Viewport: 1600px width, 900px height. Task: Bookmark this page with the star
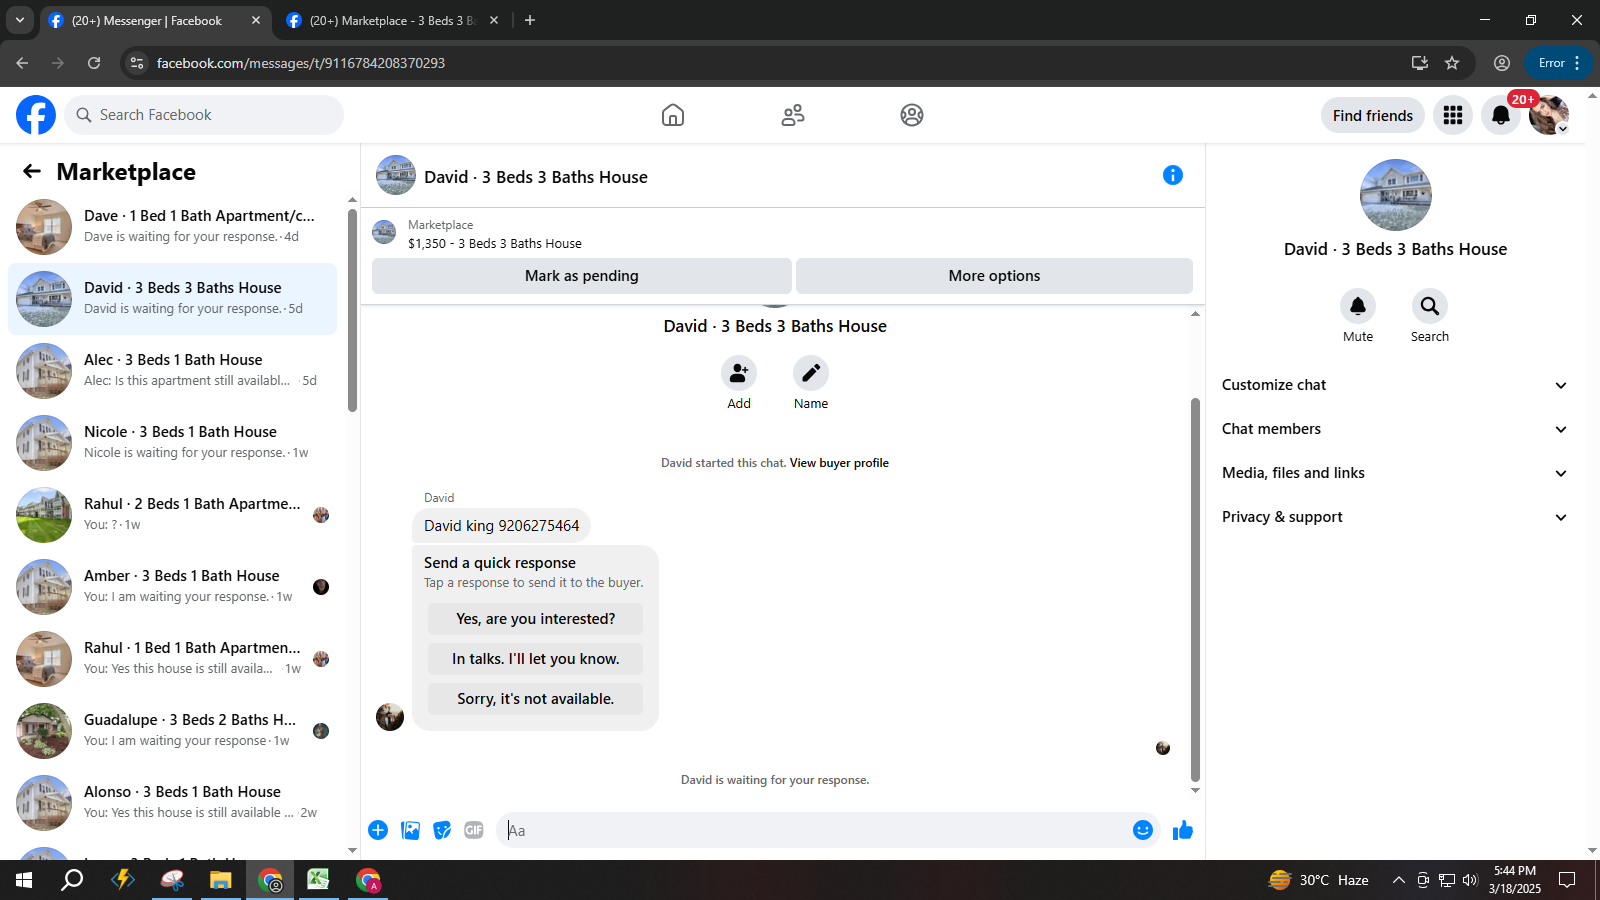(x=1452, y=63)
